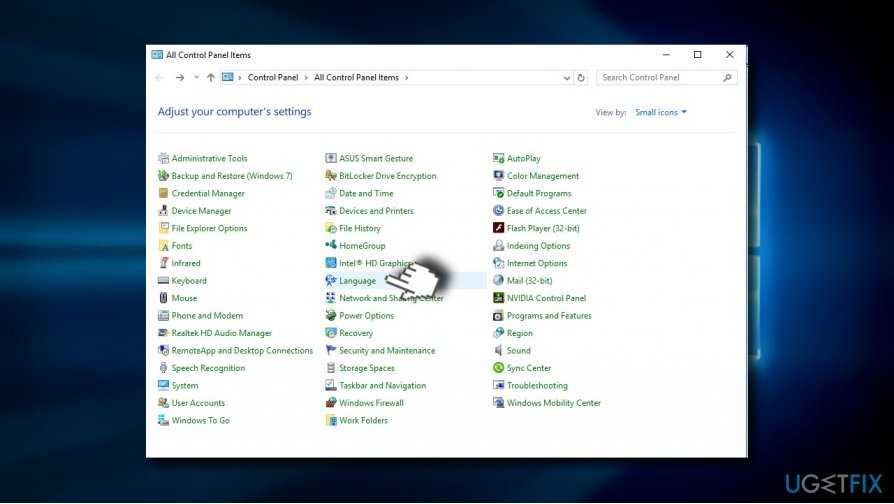
Task: Open the BitLocker Drive Encryption icon
Action: coord(331,176)
